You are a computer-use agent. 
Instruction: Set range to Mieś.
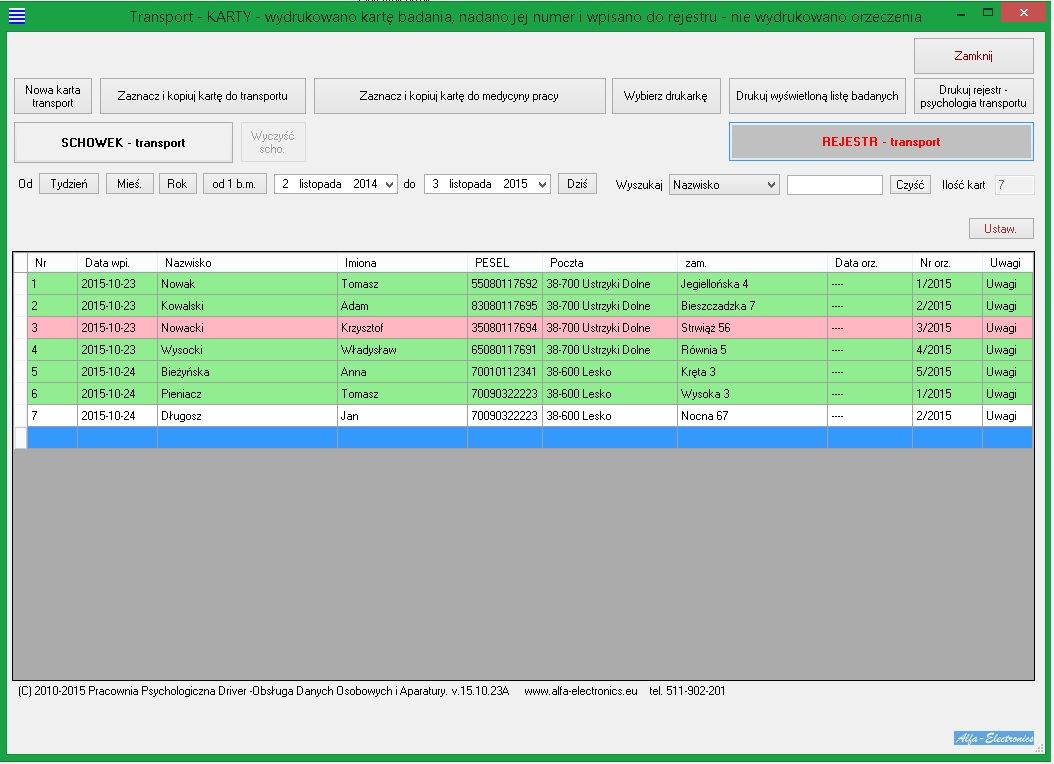(x=129, y=184)
